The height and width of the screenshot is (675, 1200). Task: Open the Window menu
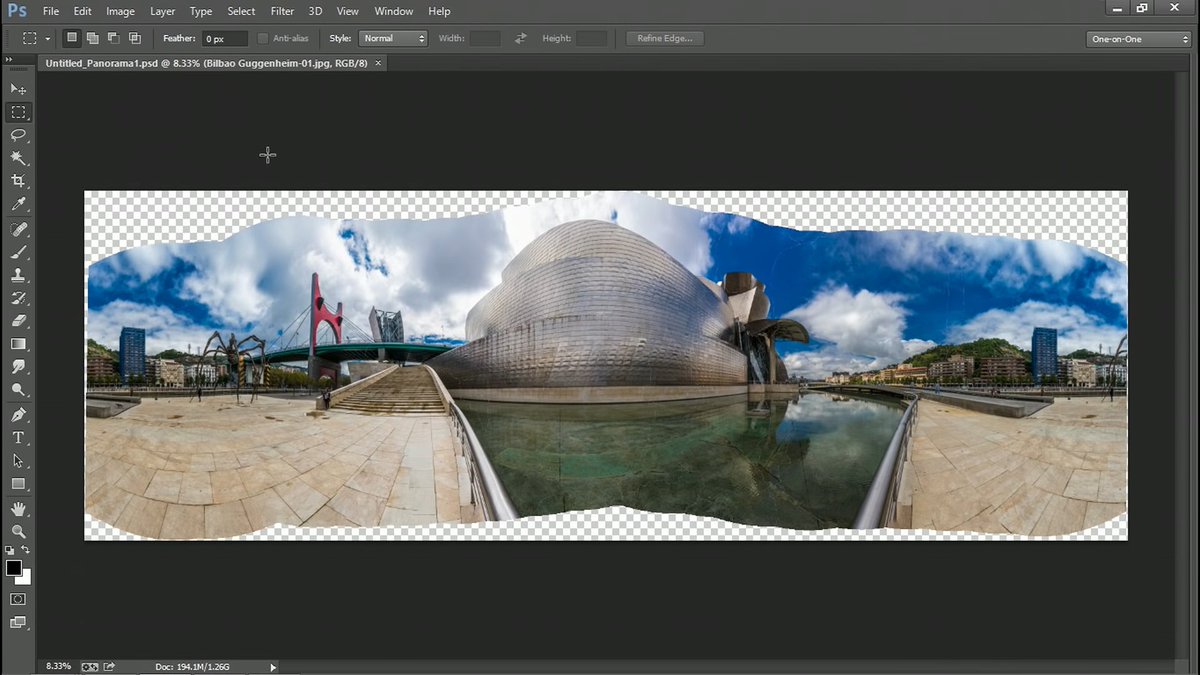click(x=393, y=11)
